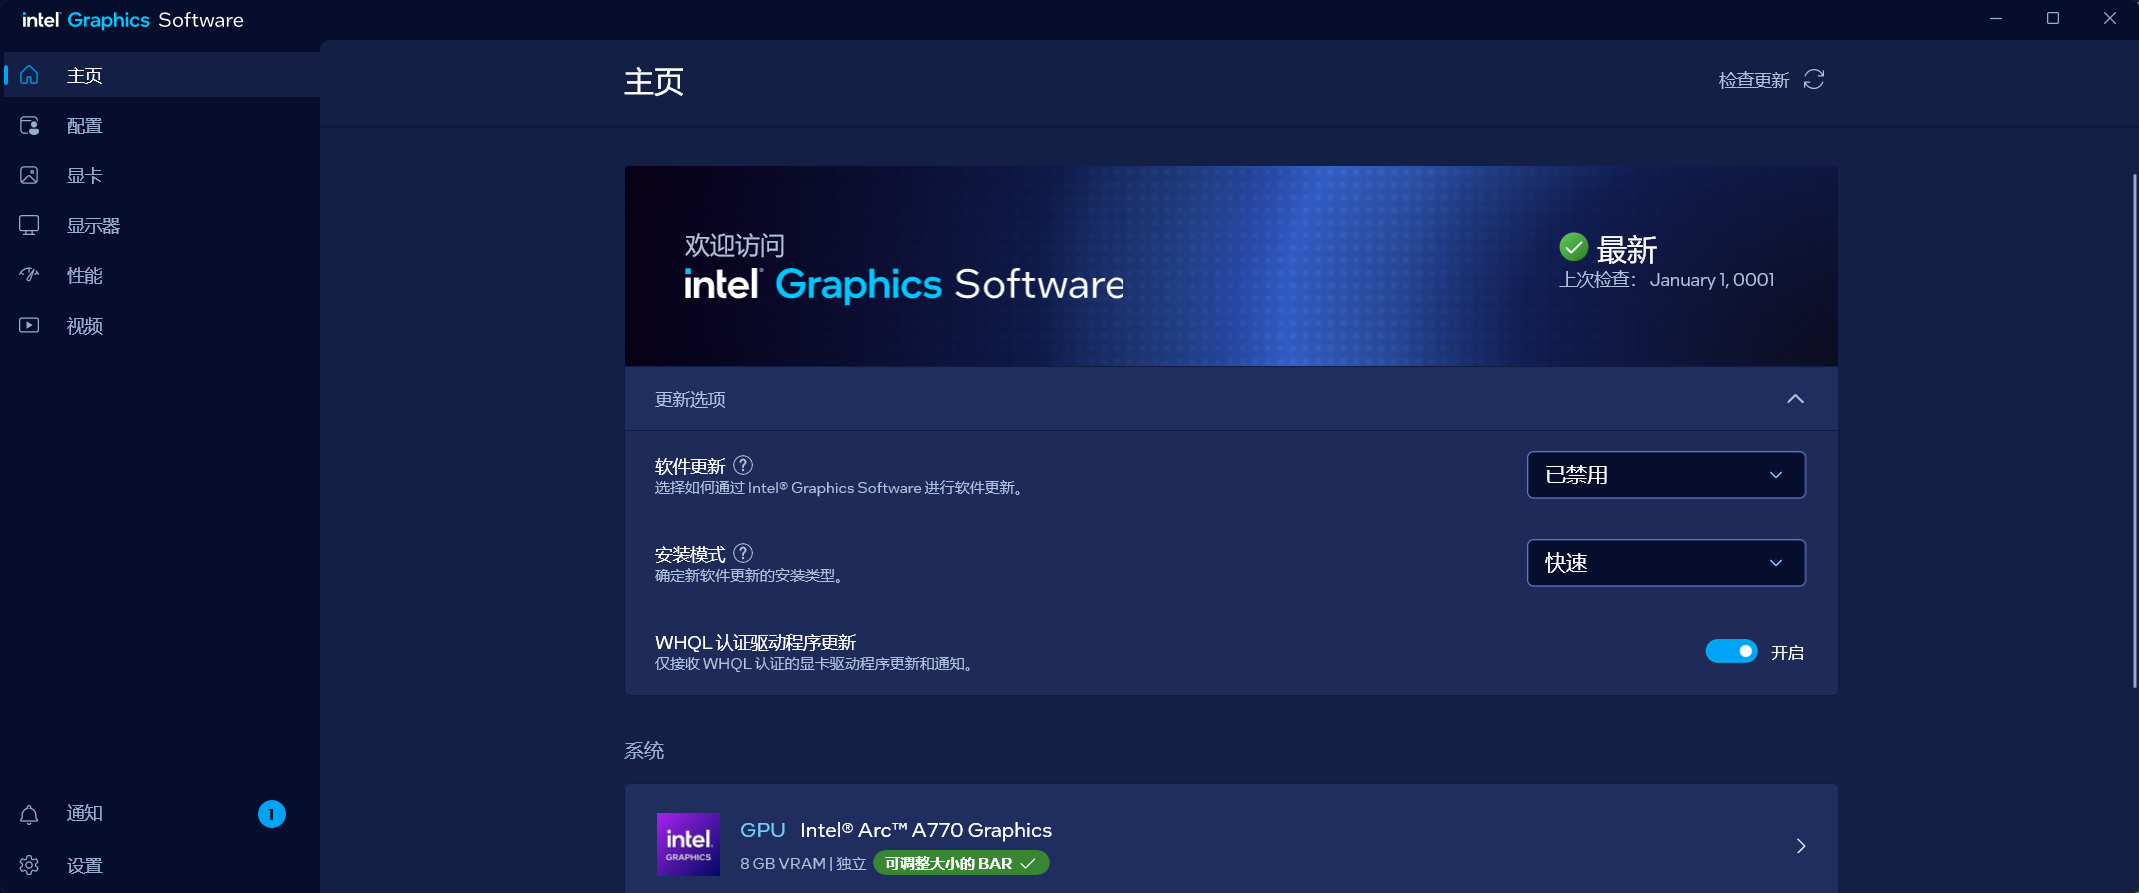Click the 检查更新 button text
2139x893 pixels.
(x=1753, y=80)
